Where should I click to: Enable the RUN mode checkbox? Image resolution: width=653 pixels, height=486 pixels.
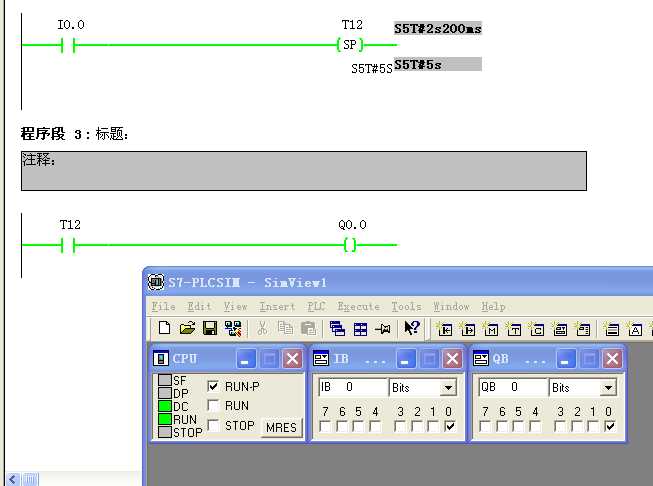pos(213,406)
